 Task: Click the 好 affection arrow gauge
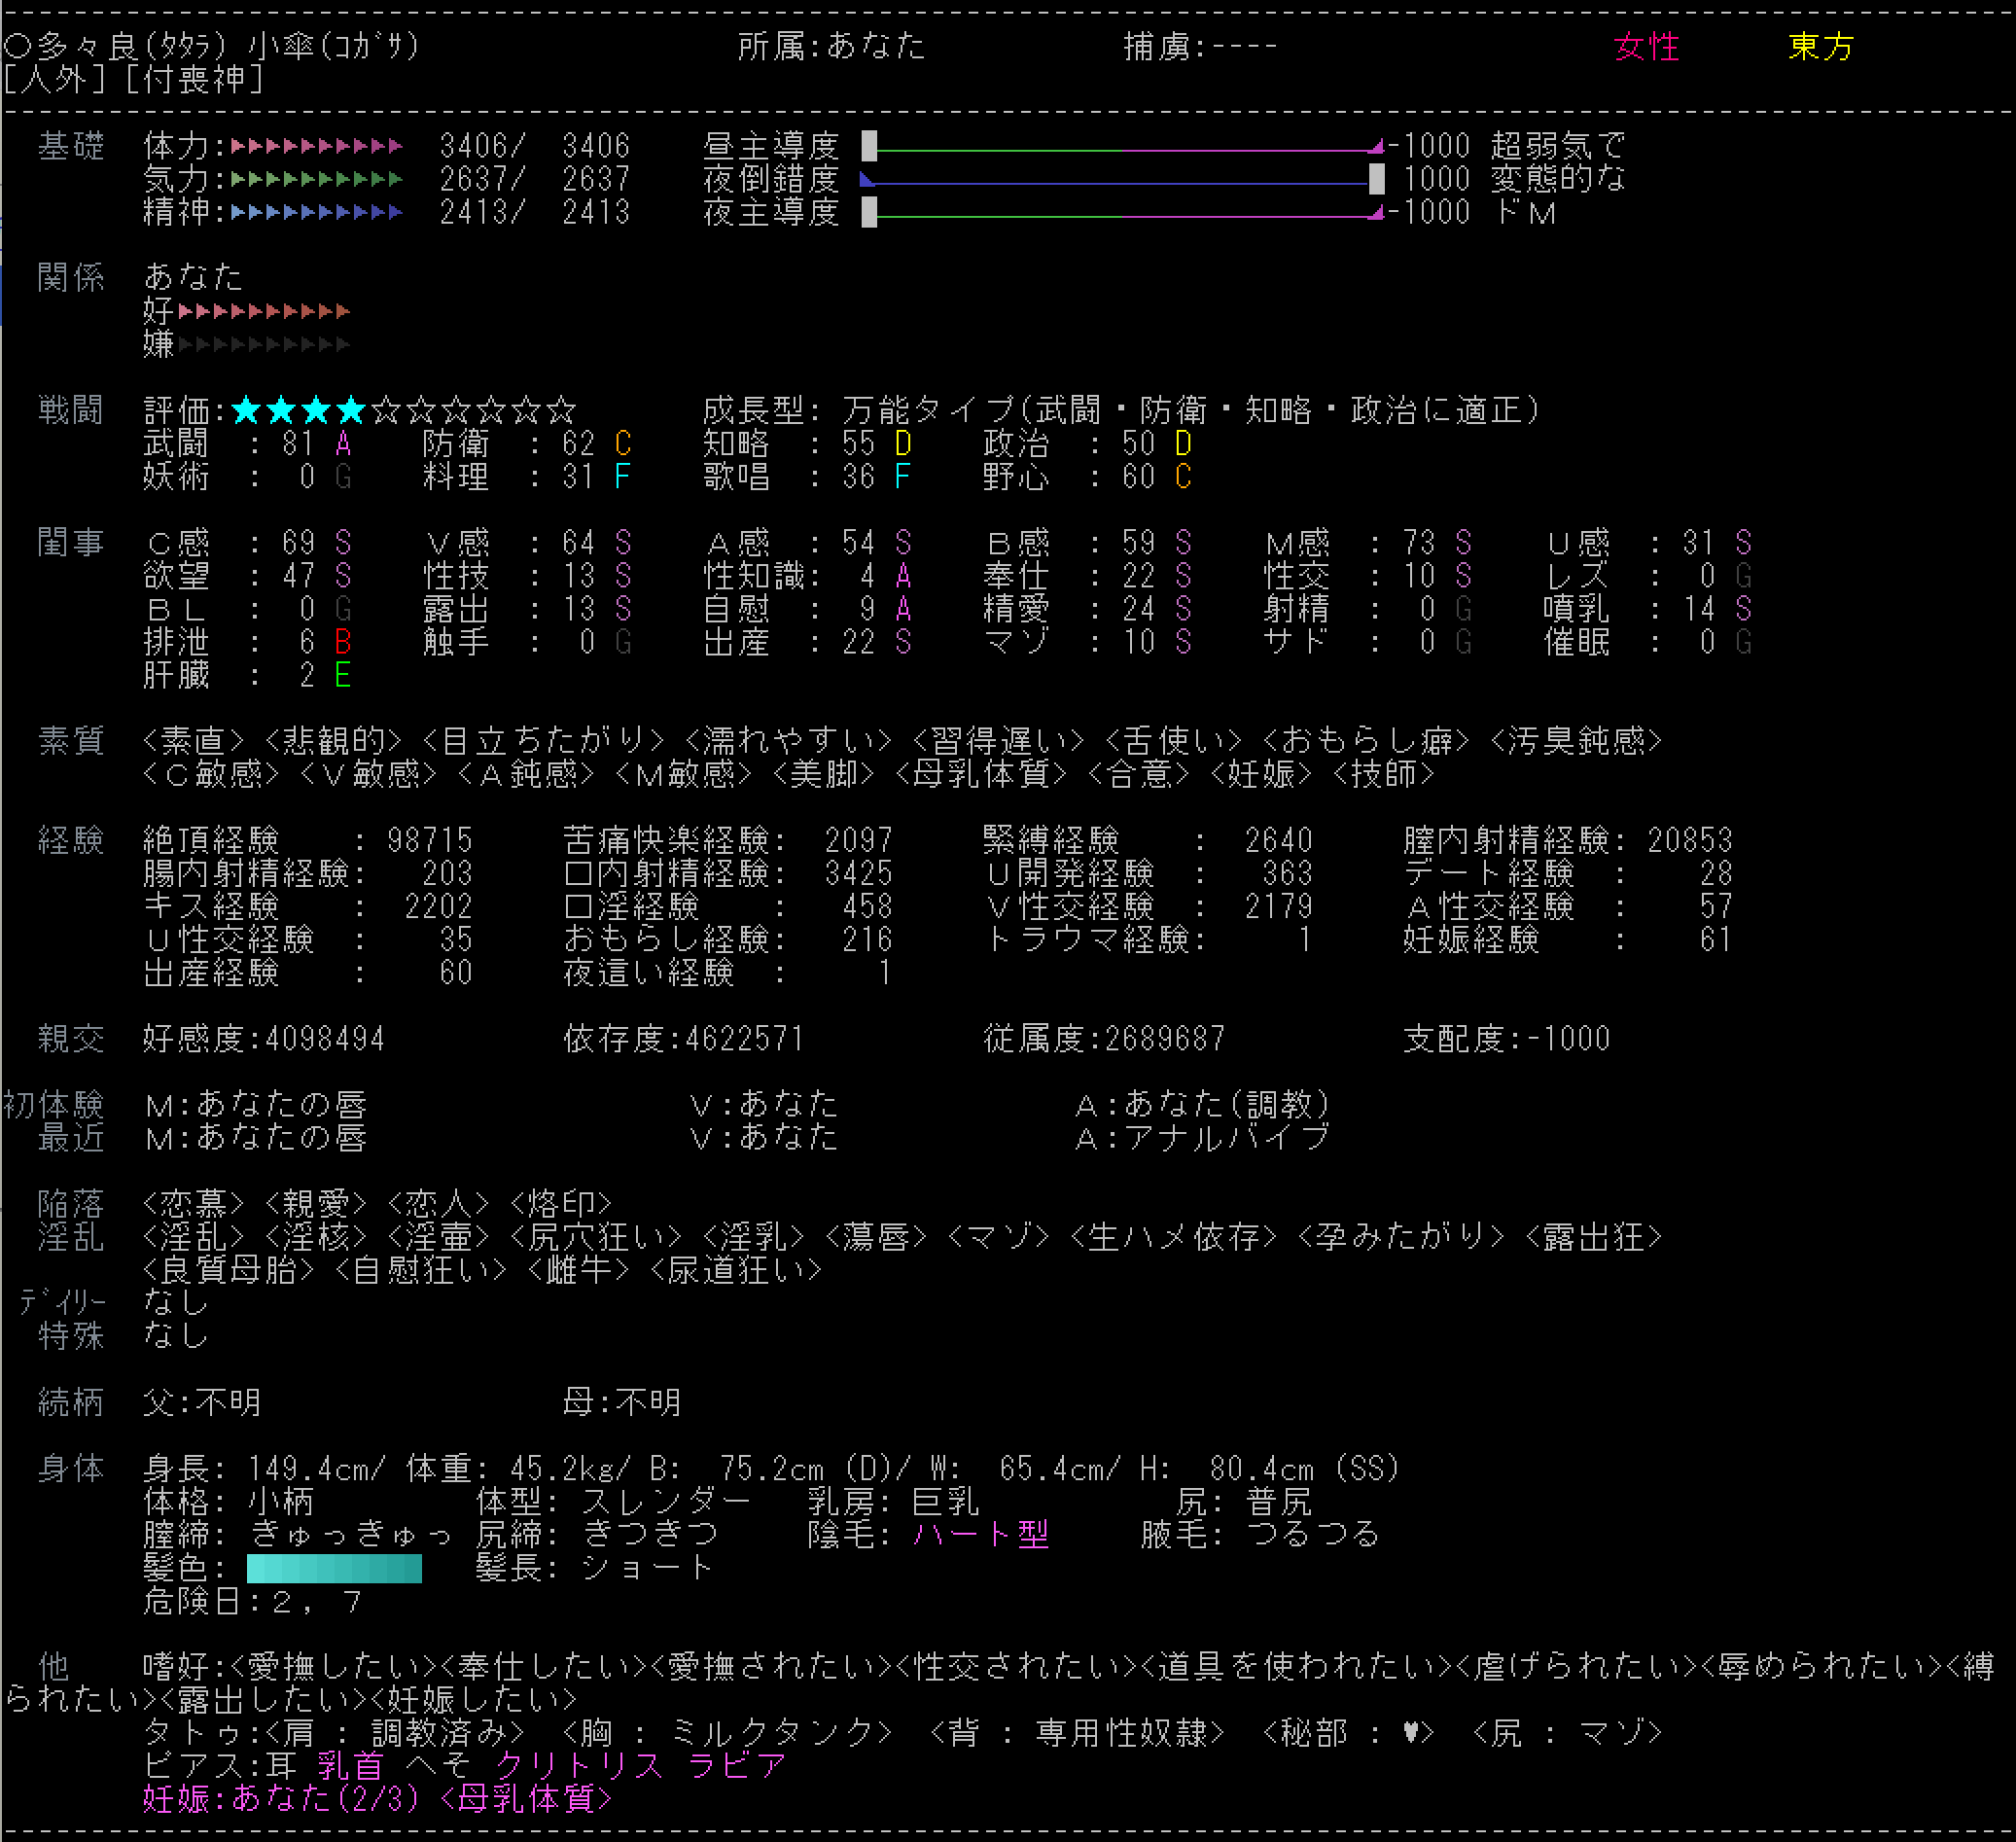[x=264, y=311]
